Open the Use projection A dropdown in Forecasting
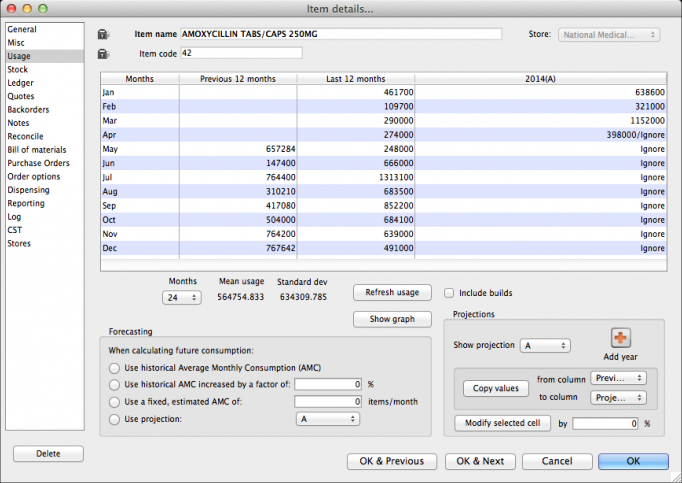Viewport: 682px width, 483px height. (x=328, y=419)
